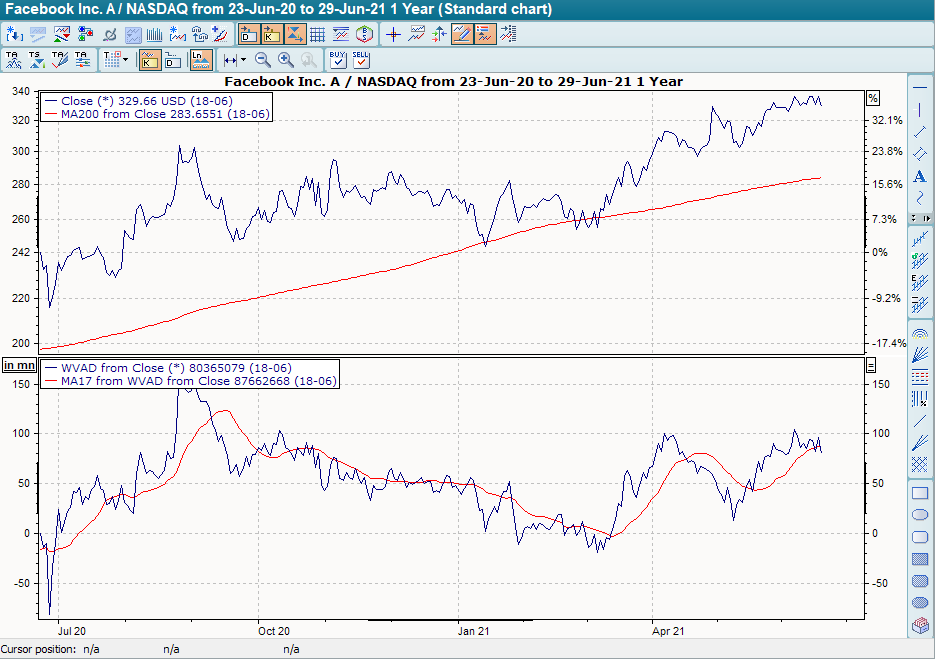Select the ellipse shape tool in sidebar
Viewport: 935px width, 659px height.
click(920, 514)
